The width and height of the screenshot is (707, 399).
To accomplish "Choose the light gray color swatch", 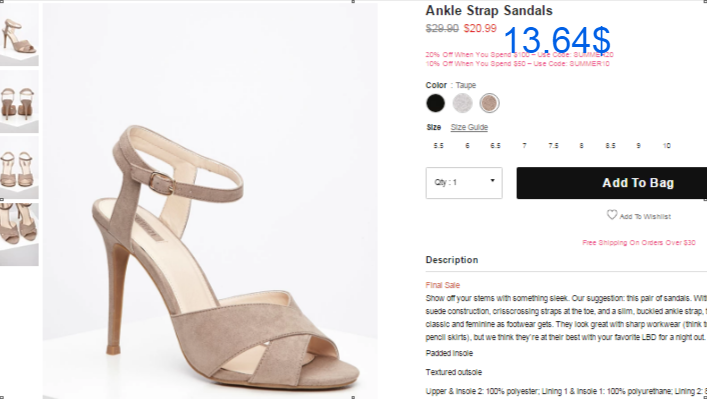I will (x=462, y=103).
